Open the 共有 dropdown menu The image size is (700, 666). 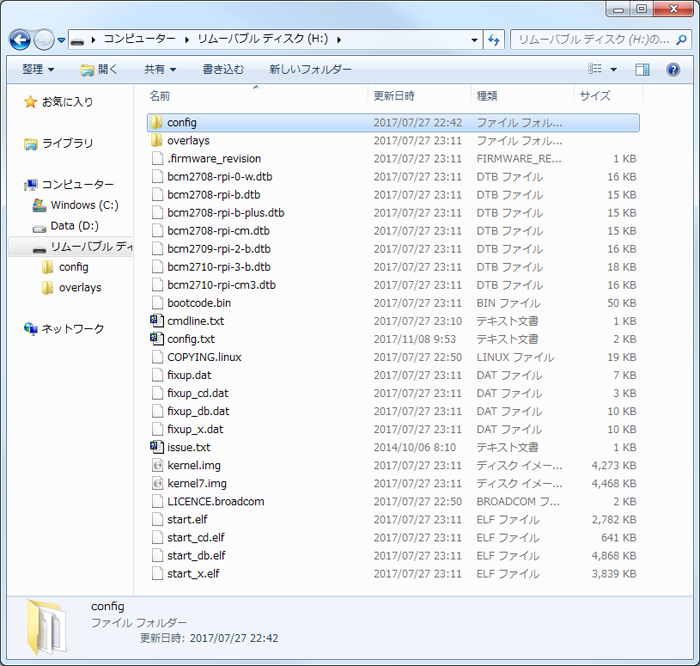pos(160,69)
